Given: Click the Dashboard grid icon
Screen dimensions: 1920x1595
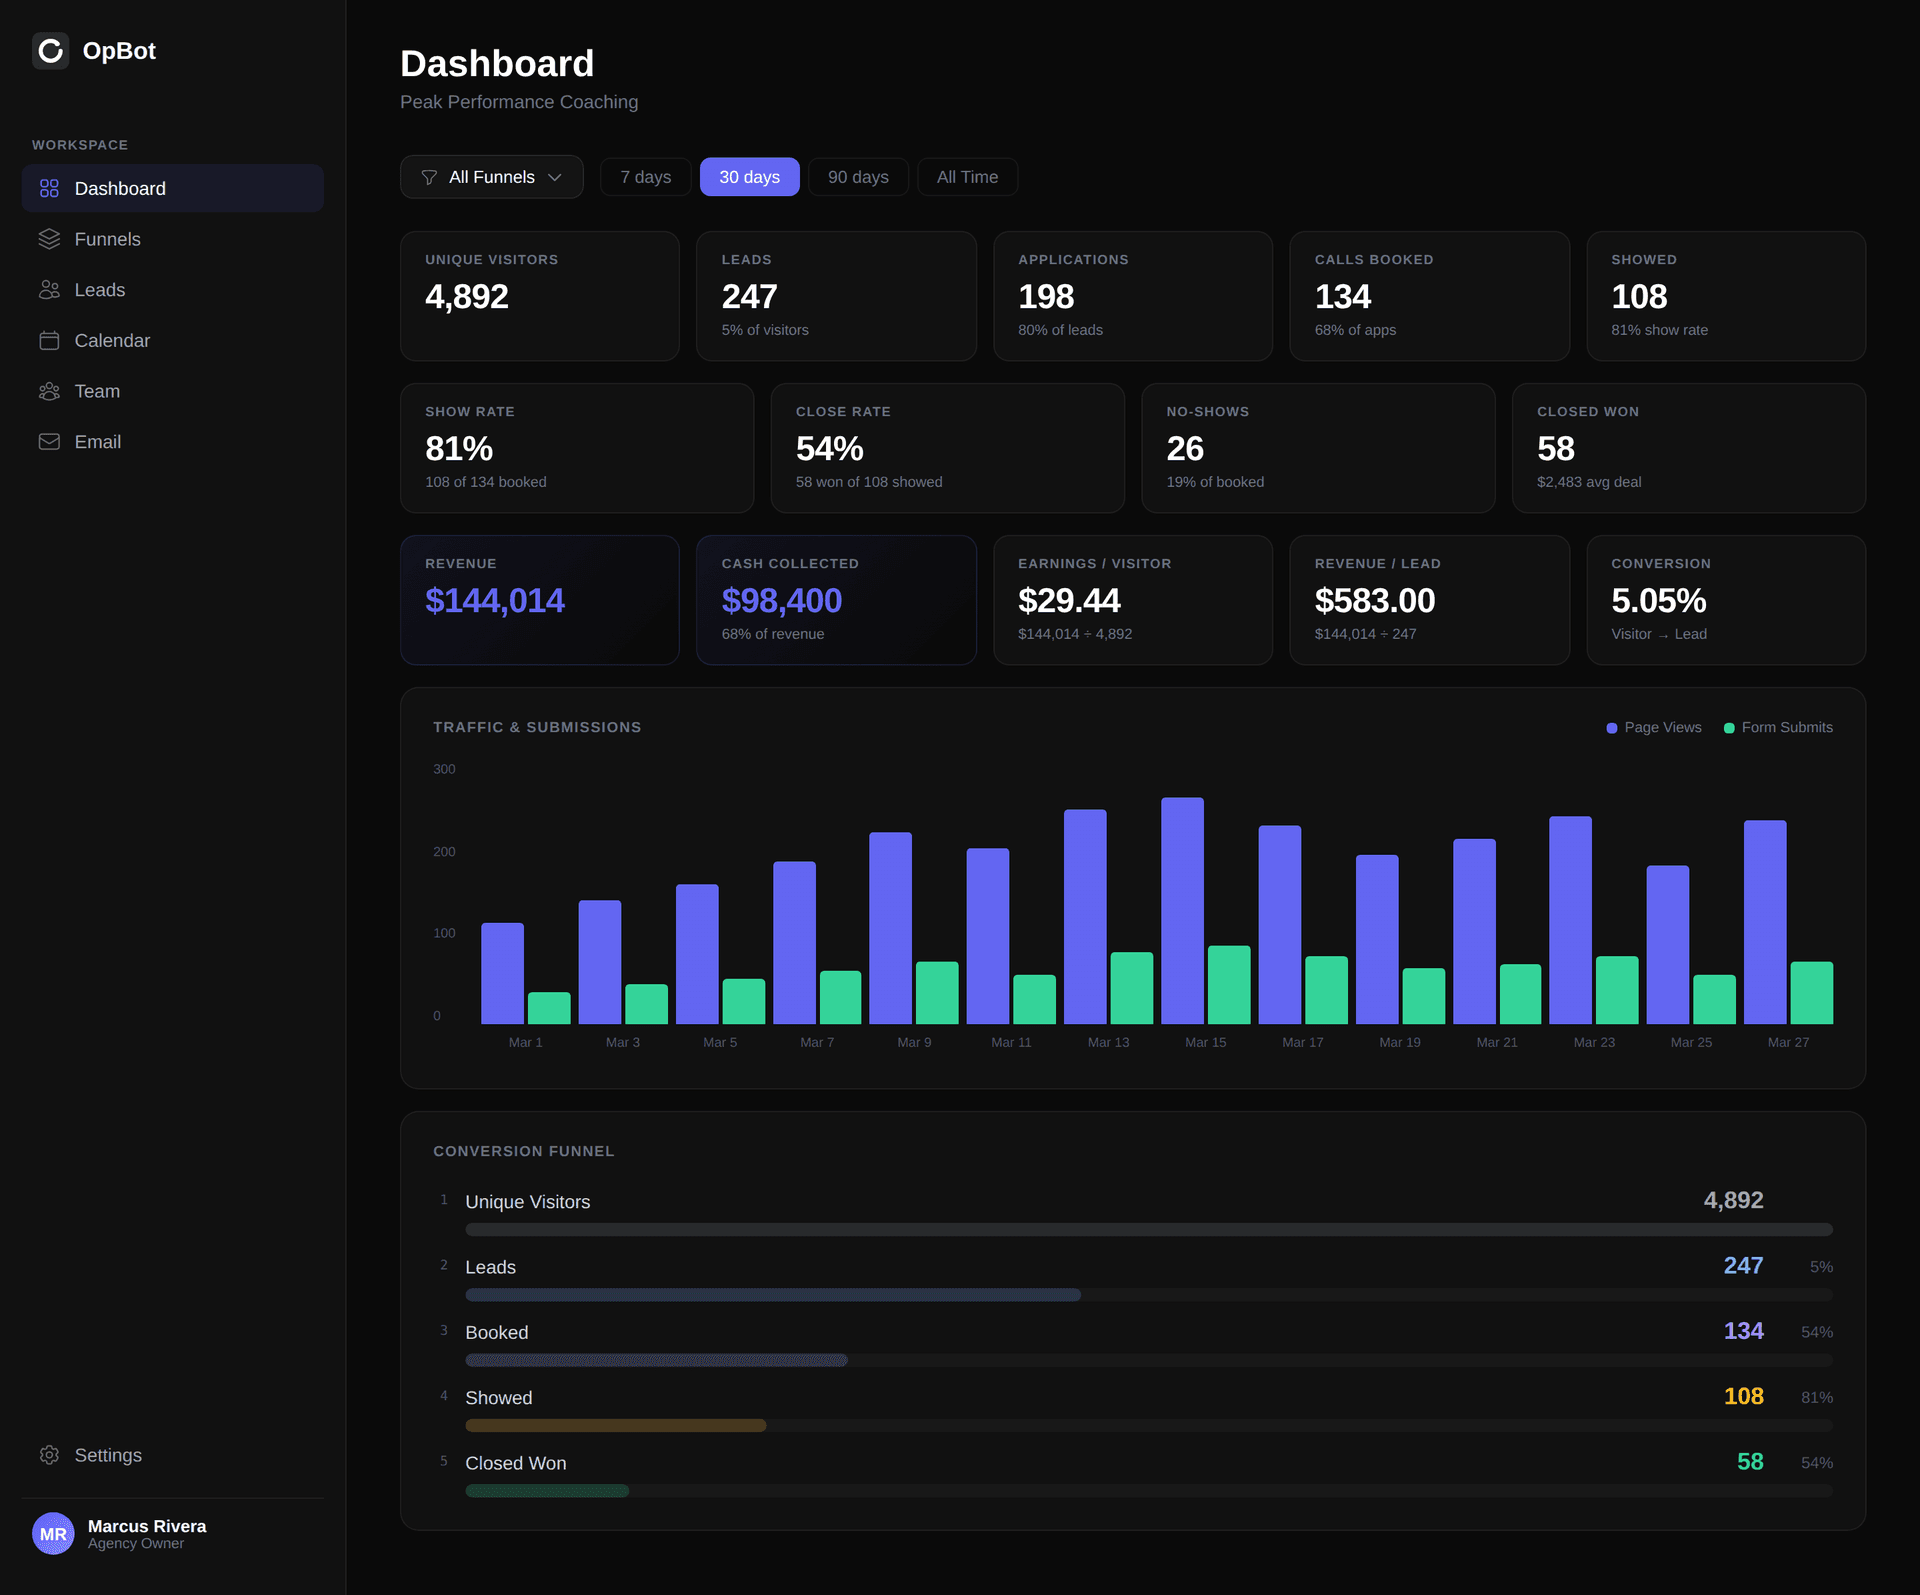Looking at the screenshot, I should (50, 187).
